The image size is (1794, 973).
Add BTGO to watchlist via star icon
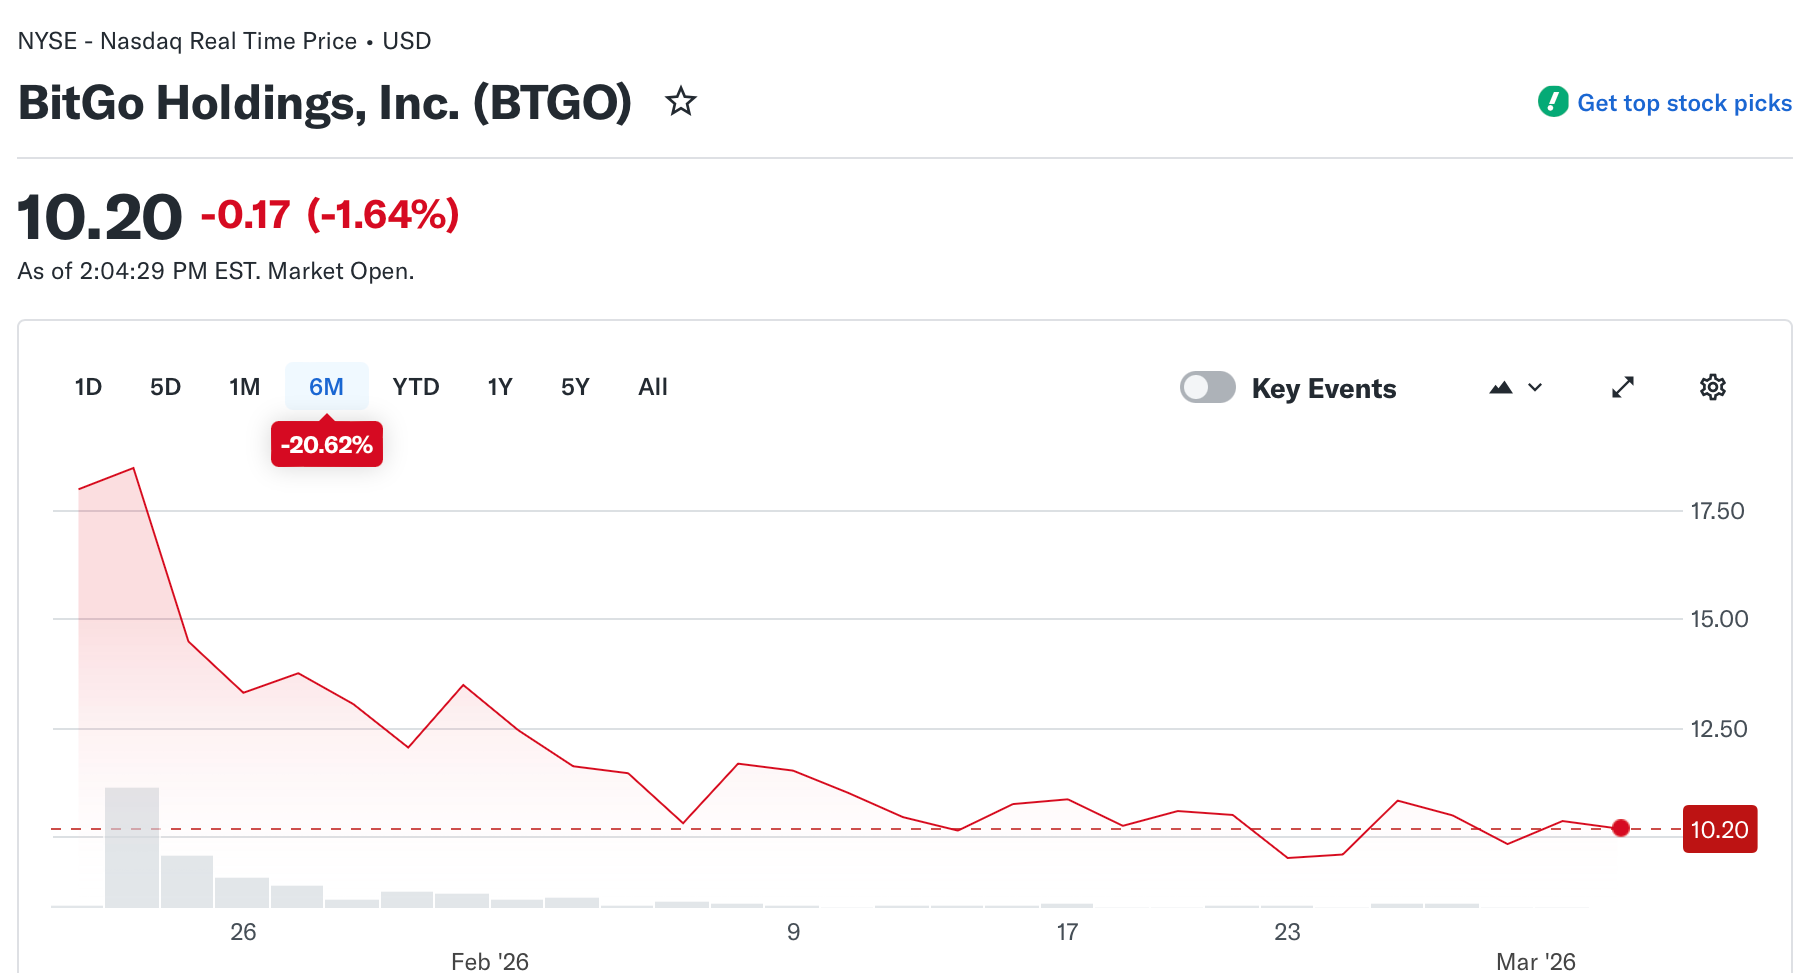click(680, 101)
